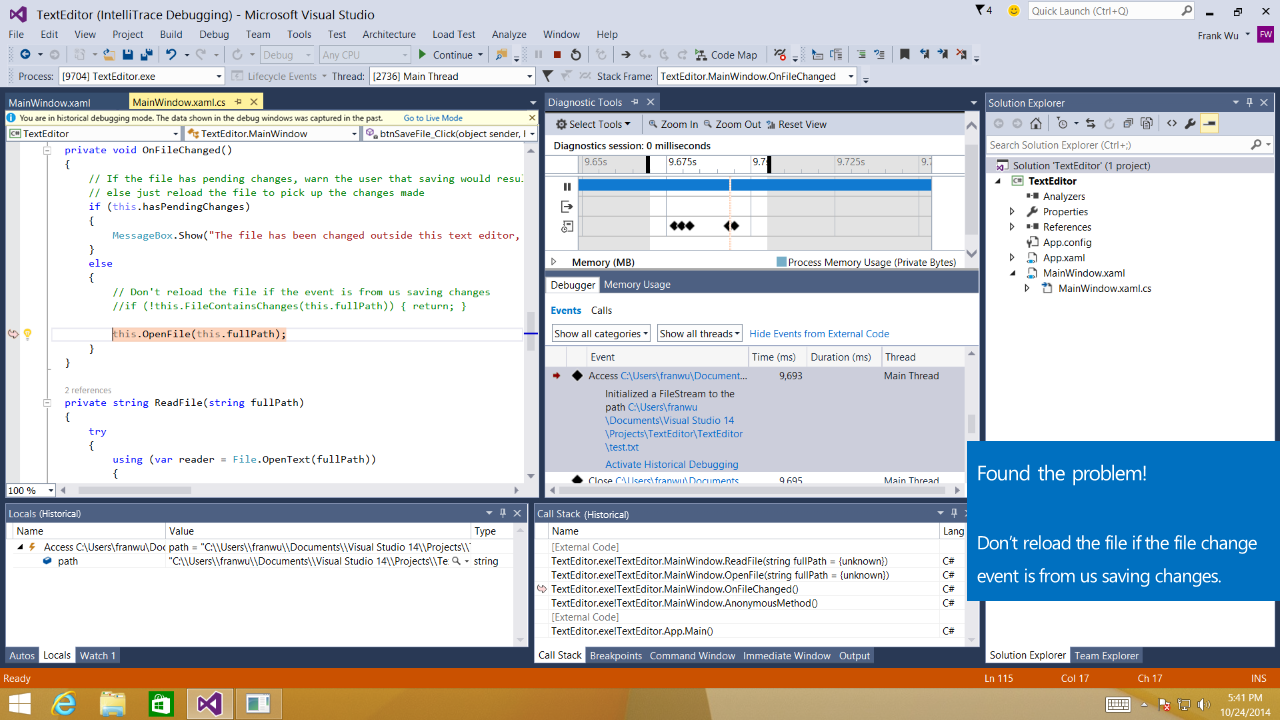Open the Show all categories dropdown
Viewport: 1280px width, 720px height.
[601, 334]
